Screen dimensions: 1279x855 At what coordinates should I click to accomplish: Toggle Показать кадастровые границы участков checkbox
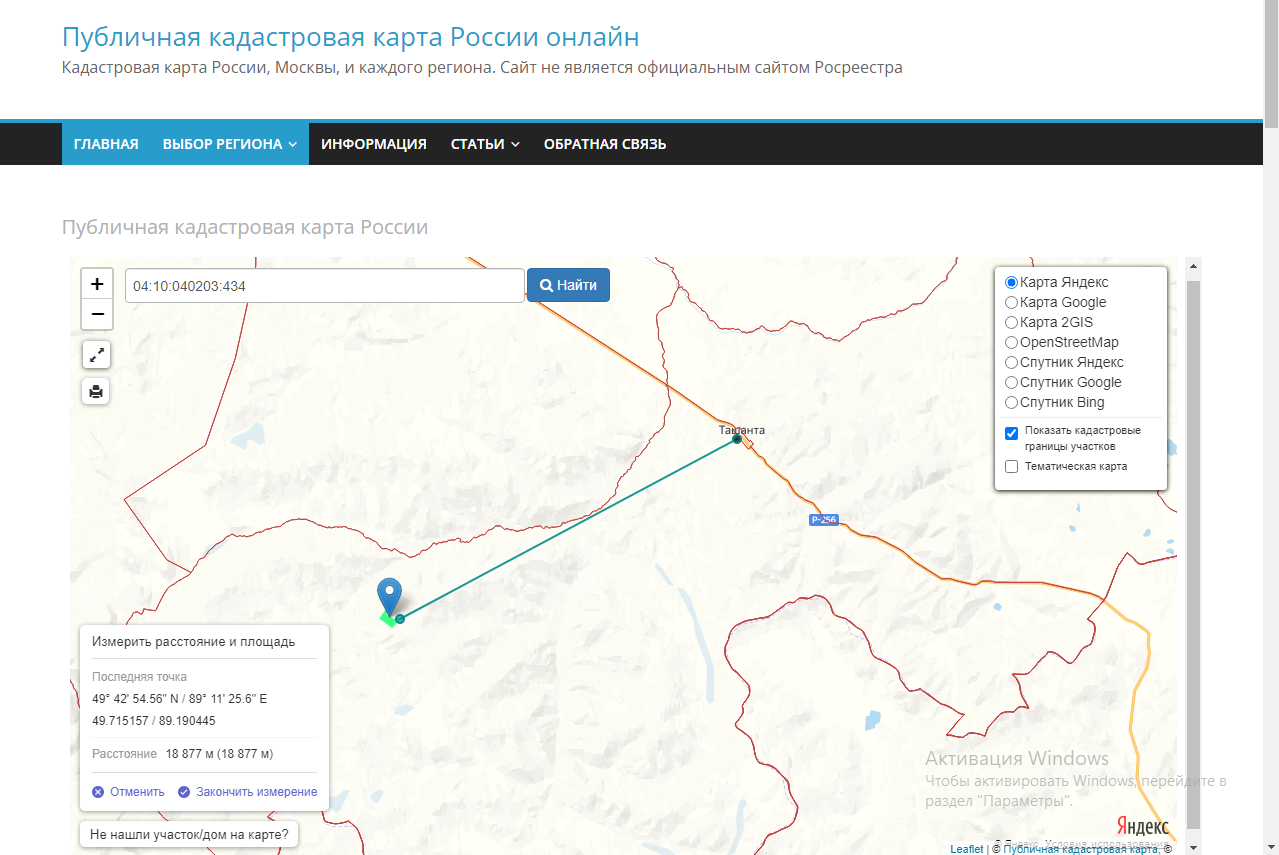tap(1011, 433)
